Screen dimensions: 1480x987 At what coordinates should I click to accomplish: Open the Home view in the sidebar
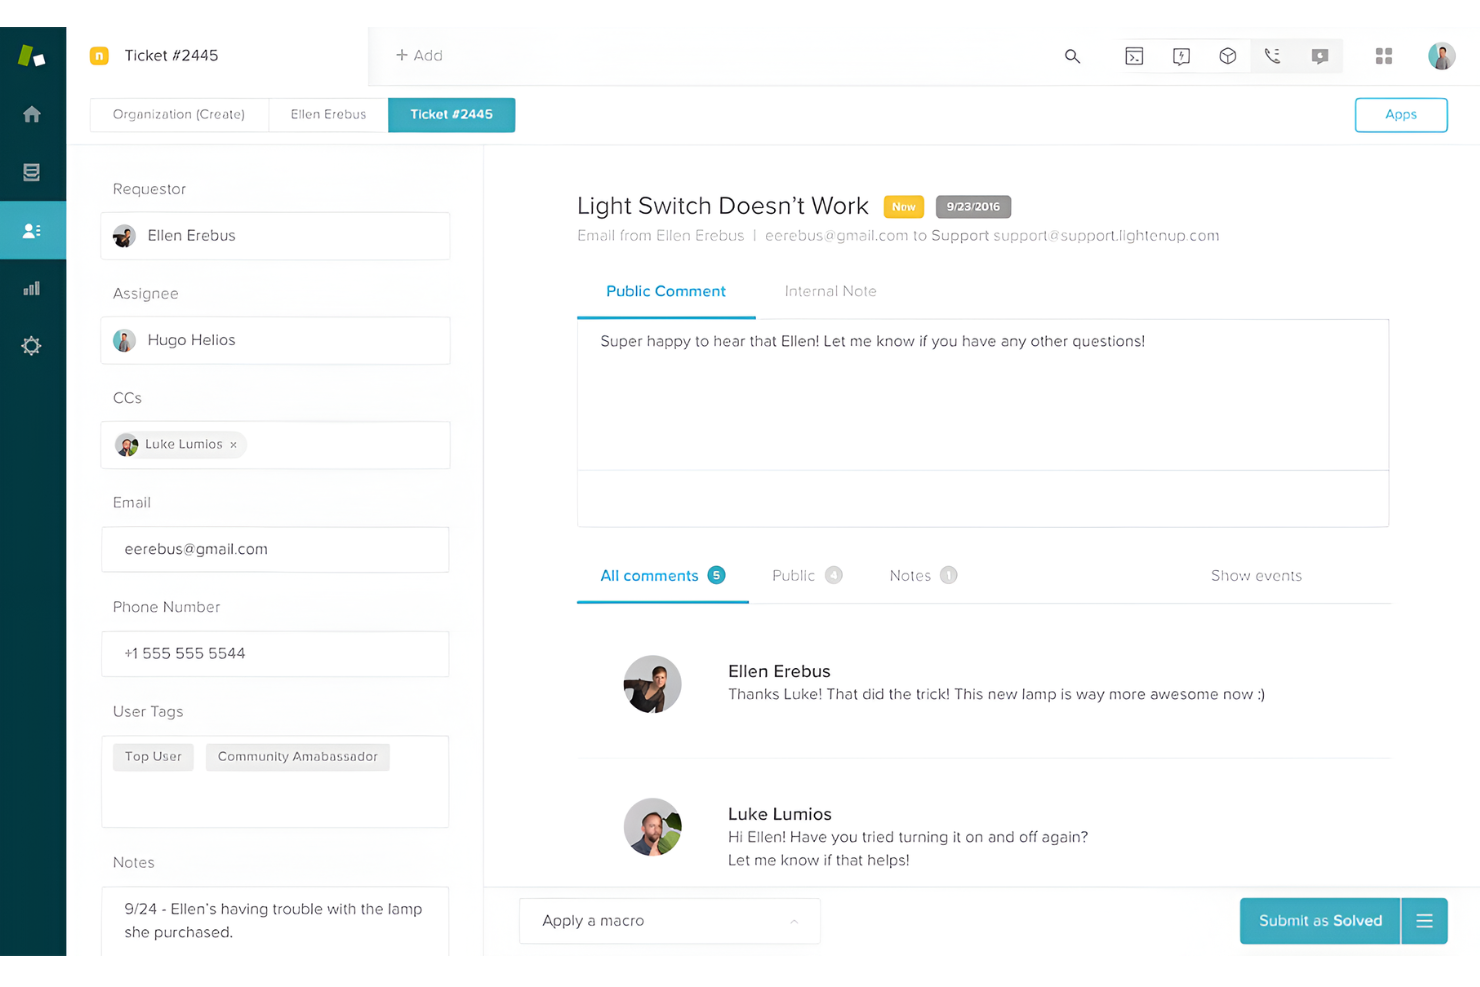pos(32,114)
